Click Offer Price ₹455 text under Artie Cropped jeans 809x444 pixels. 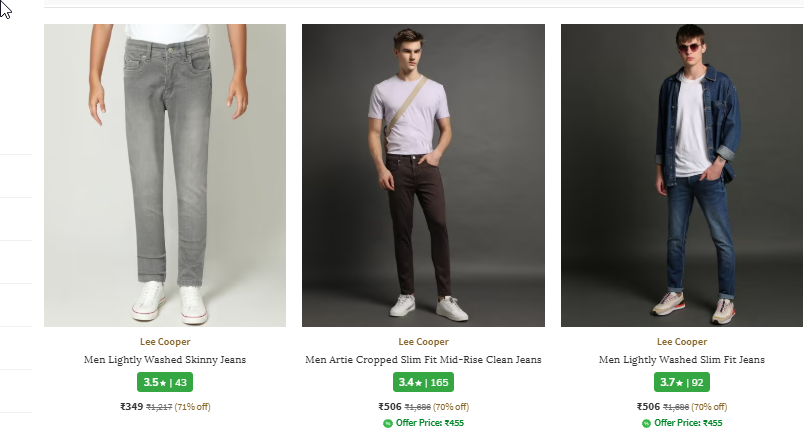point(430,423)
